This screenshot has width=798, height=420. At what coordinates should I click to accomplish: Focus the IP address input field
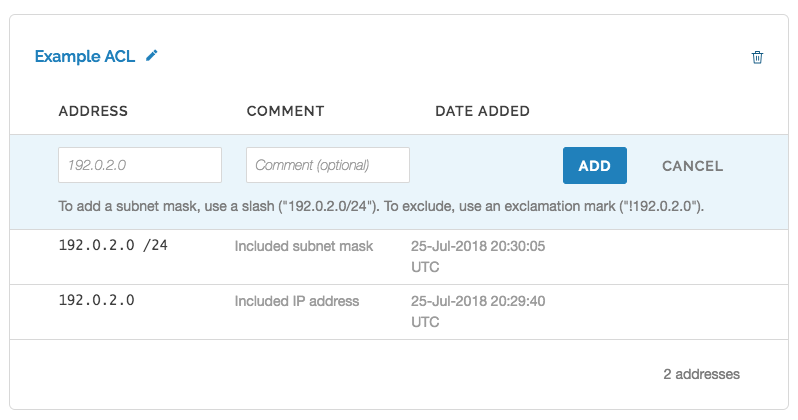tap(140, 165)
